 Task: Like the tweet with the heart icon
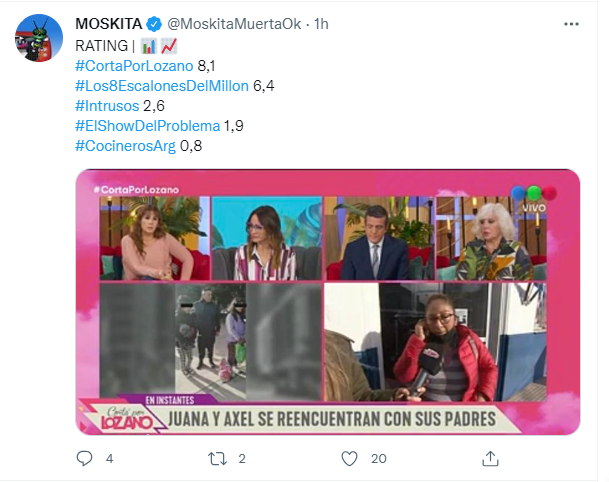[349, 459]
